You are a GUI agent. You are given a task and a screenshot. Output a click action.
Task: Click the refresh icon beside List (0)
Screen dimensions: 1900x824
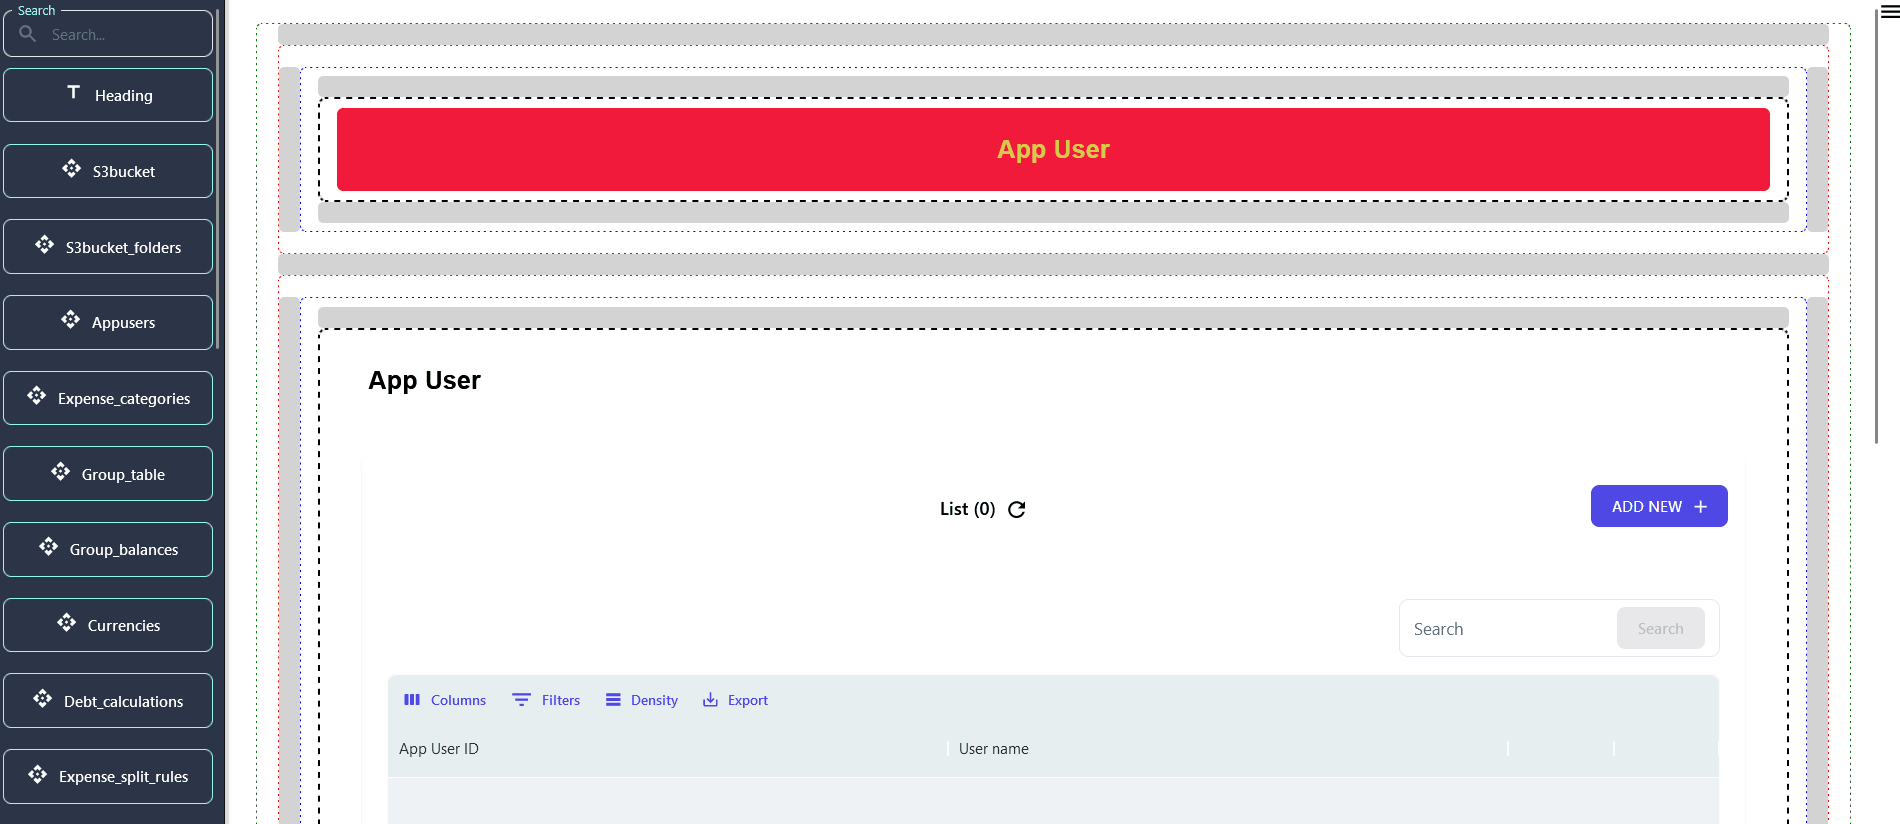point(1016,510)
